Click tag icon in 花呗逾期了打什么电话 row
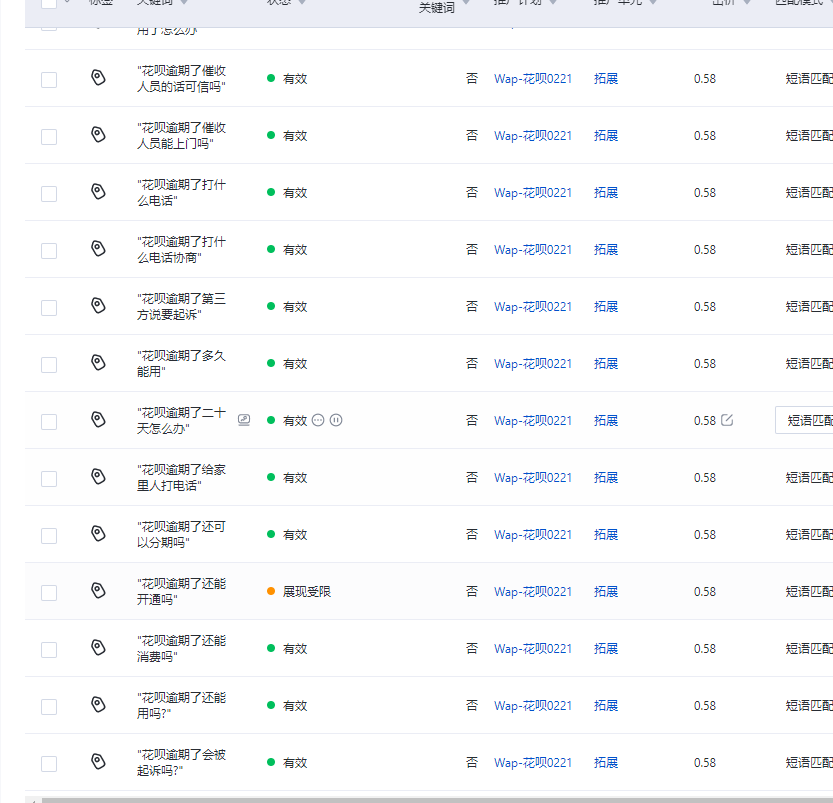The width and height of the screenshot is (833, 803). tap(98, 191)
